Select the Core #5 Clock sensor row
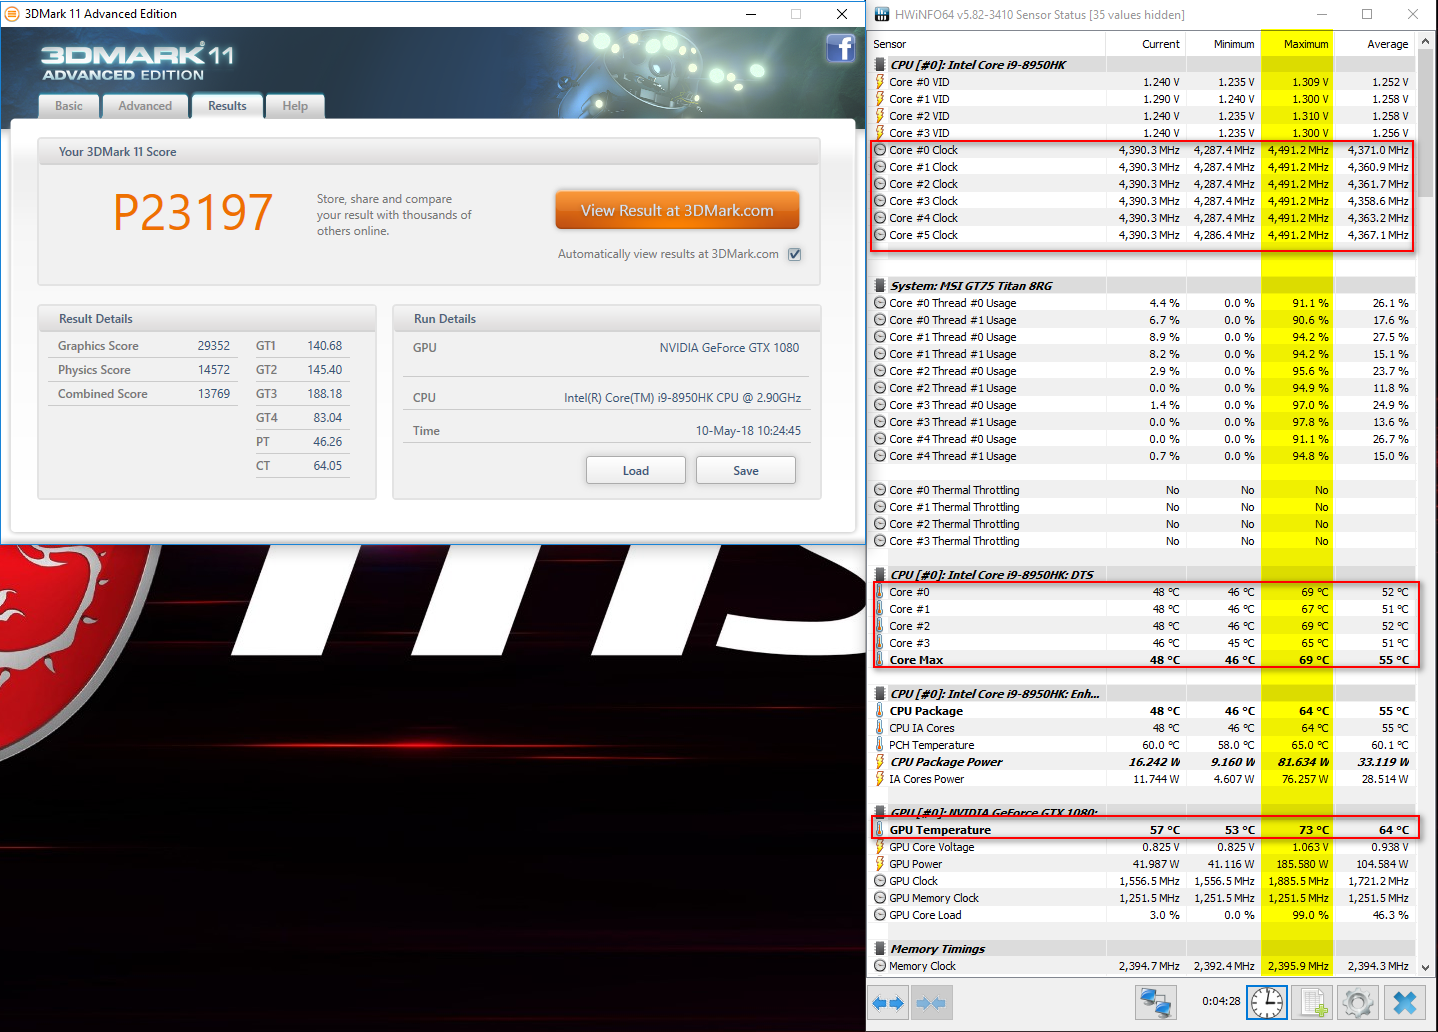1438x1032 pixels. pyautogui.click(x=1141, y=235)
